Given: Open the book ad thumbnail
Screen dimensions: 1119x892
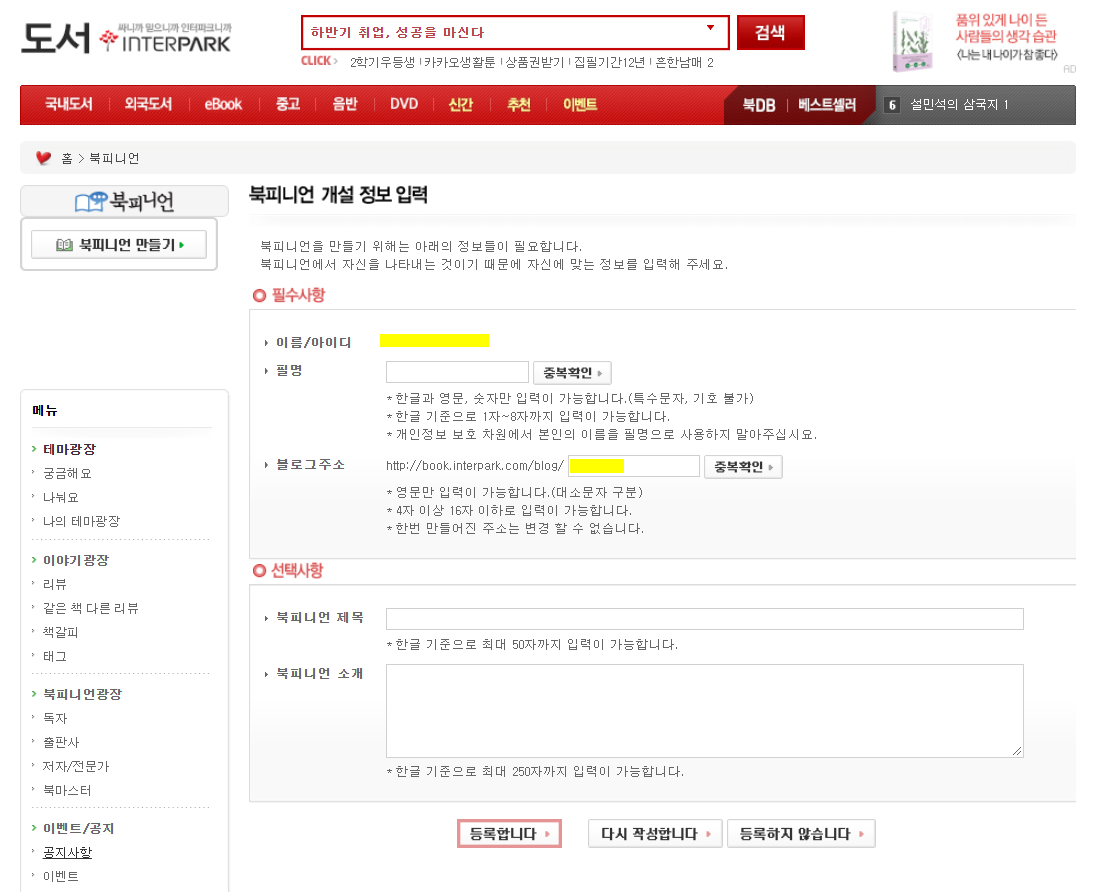Looking at the screenshot, I should (x=912, y=41).
